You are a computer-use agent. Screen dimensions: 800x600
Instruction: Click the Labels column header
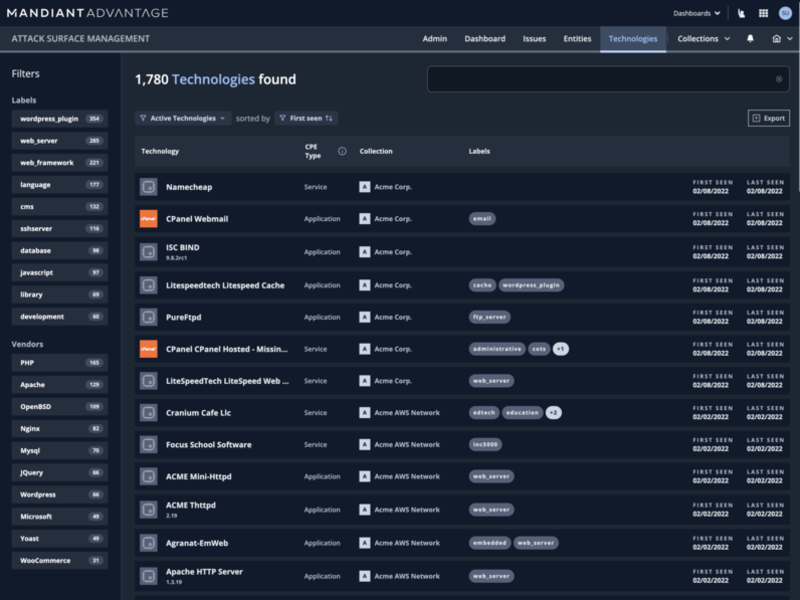coord(479,151)
